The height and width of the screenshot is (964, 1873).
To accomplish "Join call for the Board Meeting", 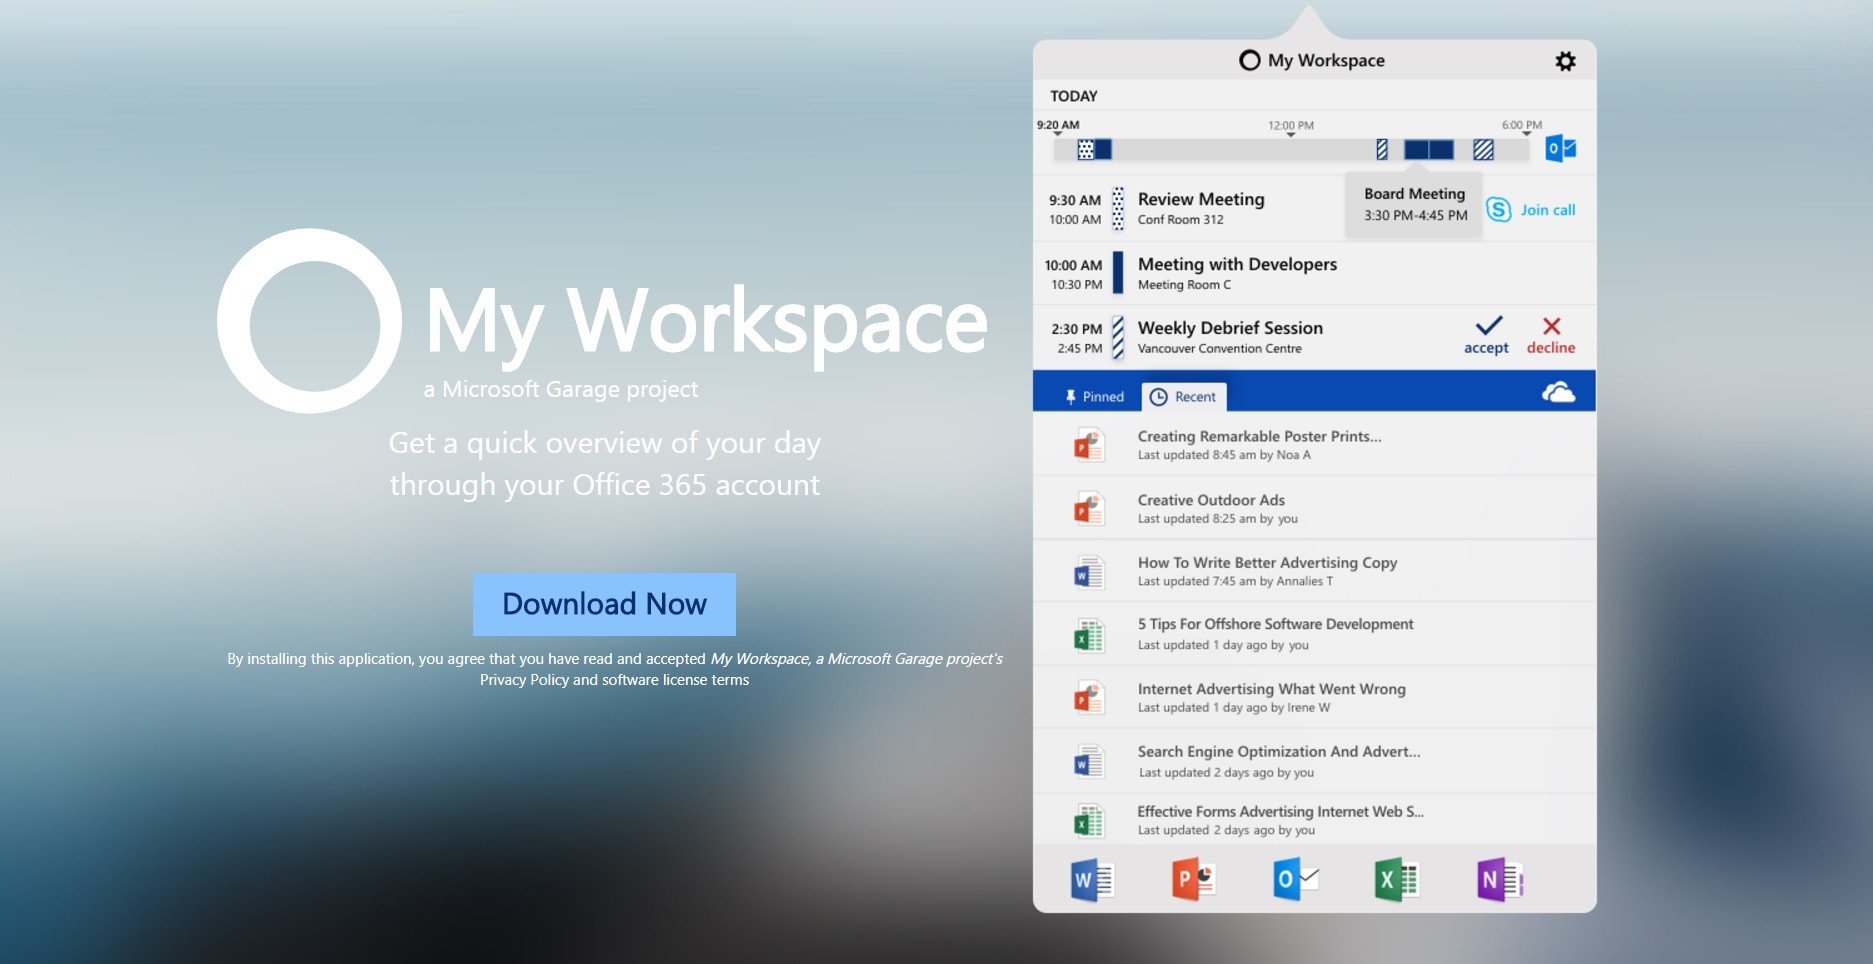I will (1548, 210).
